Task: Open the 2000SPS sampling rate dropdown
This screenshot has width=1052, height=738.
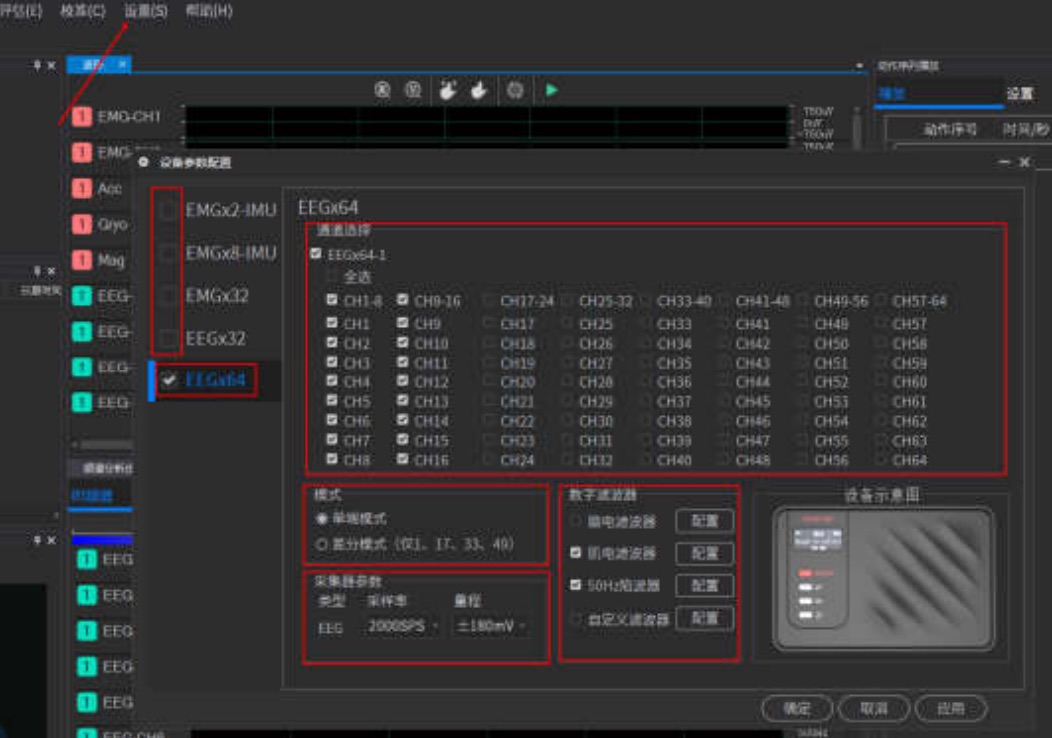Action: tap(403, 626)
